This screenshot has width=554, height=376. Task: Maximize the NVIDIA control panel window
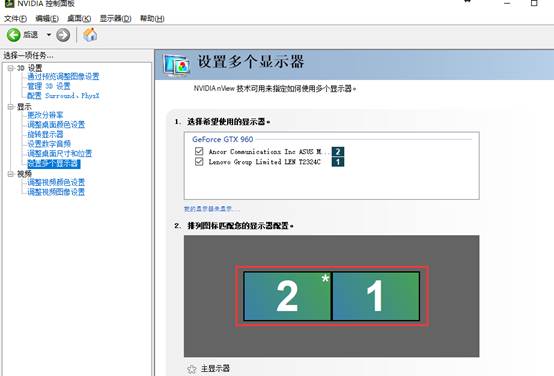(534, 3)
